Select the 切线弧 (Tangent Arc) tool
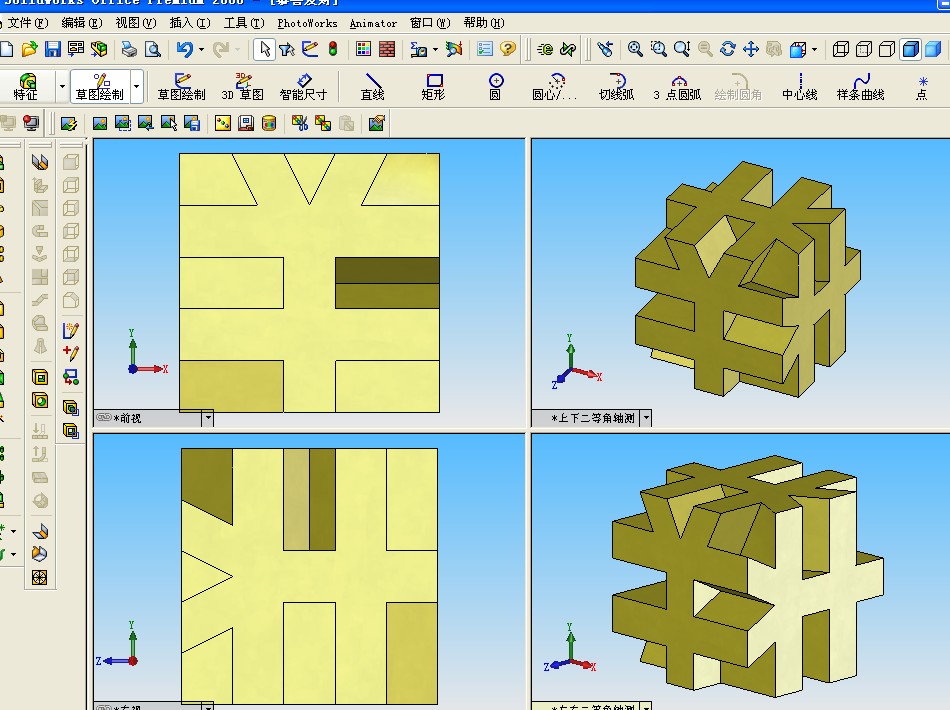 click(617, 87)
